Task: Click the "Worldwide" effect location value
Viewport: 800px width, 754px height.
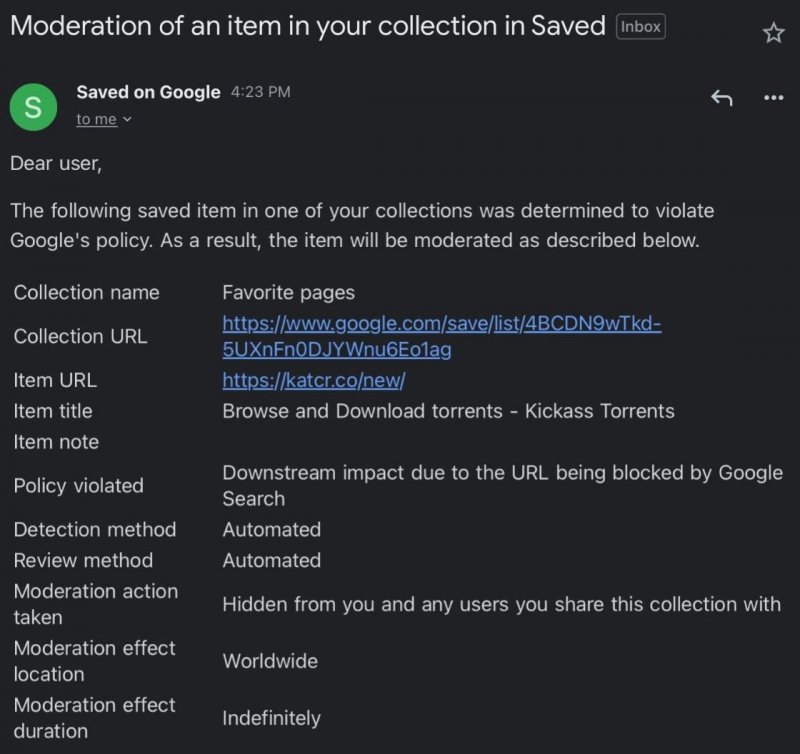Action: (x=270, y=661)
